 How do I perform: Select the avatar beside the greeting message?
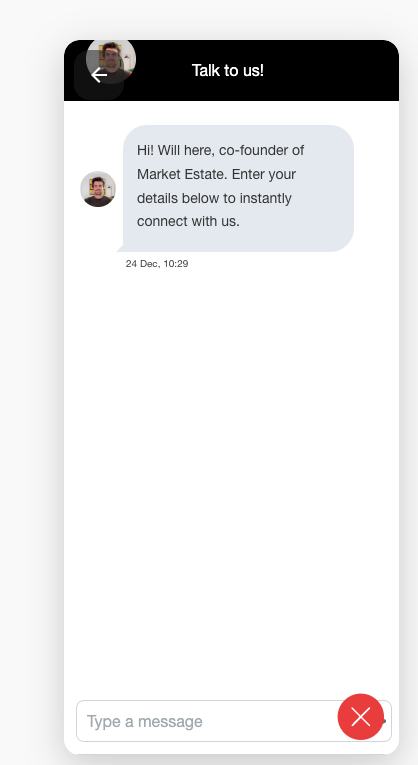point(98,189)
